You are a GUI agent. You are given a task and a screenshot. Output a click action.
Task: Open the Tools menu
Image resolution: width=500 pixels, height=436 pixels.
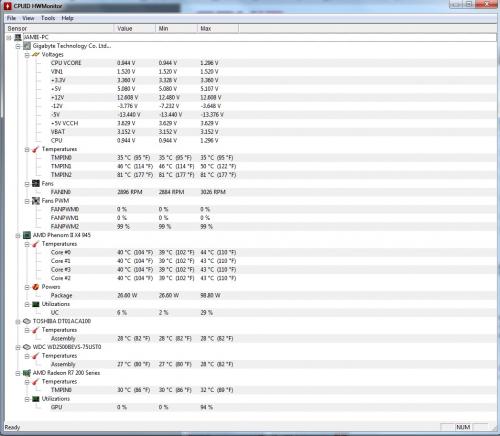pyautogui.click(x=48, y=18)
